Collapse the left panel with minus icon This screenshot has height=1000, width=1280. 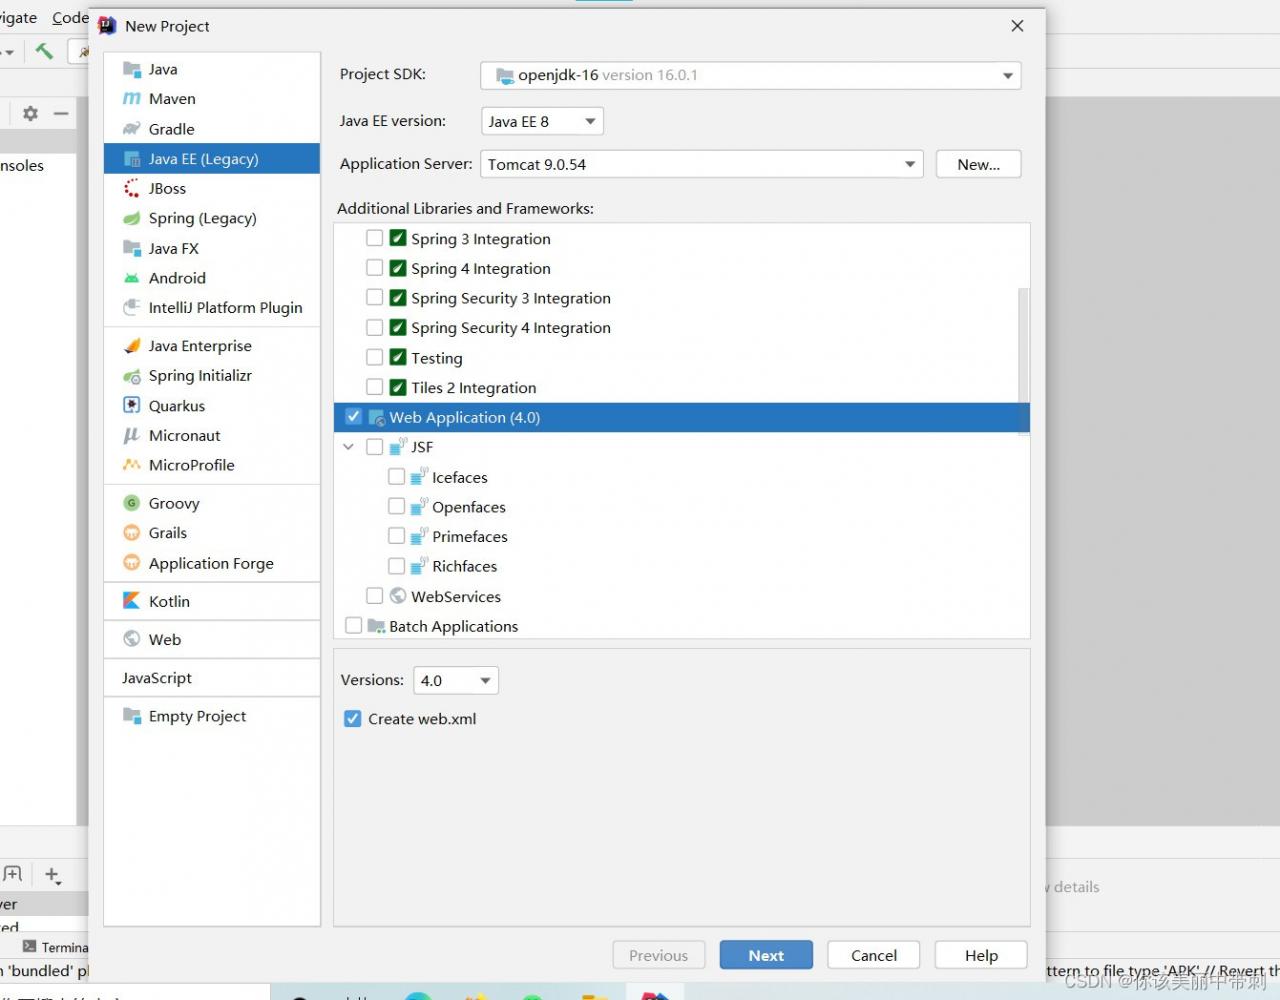[x=61, y=114]
